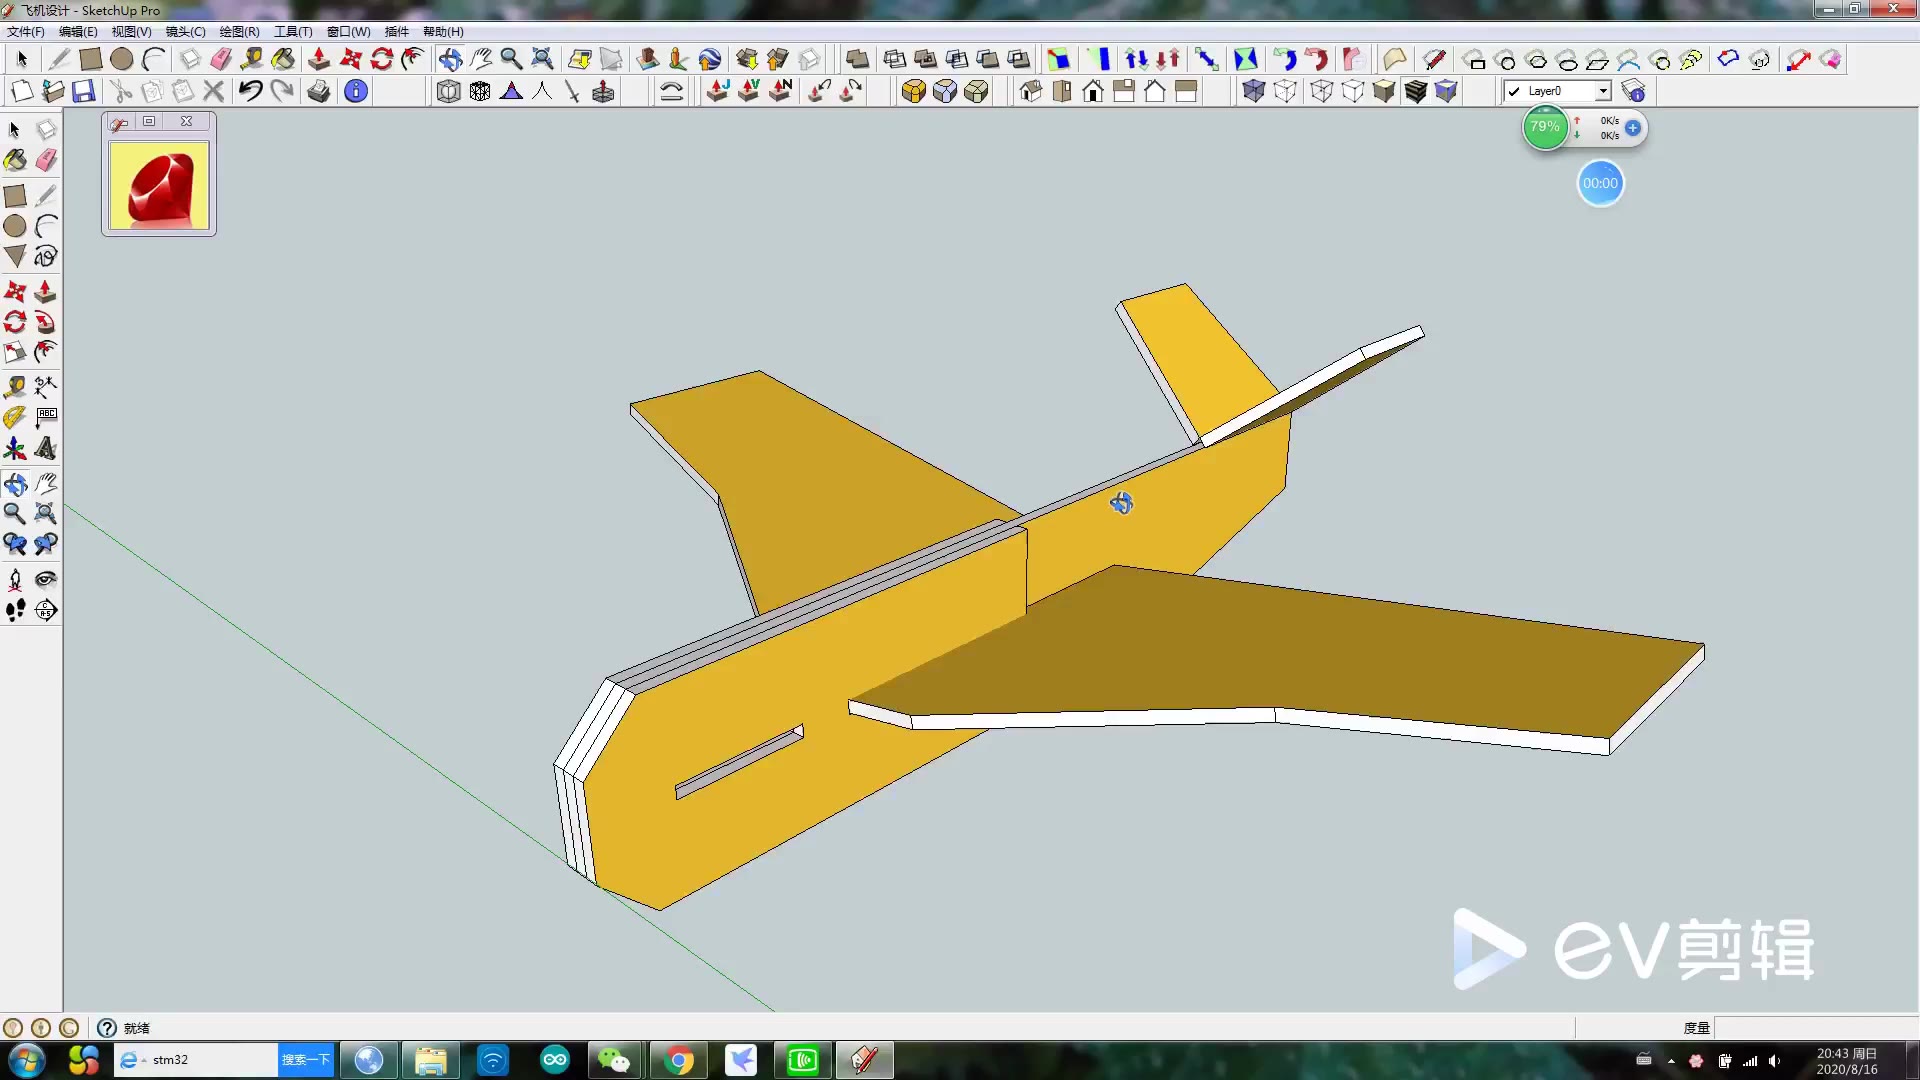Click Zoom Extents in top toolbar
The image size is (1920, 1080).
(x=542, y=59)
